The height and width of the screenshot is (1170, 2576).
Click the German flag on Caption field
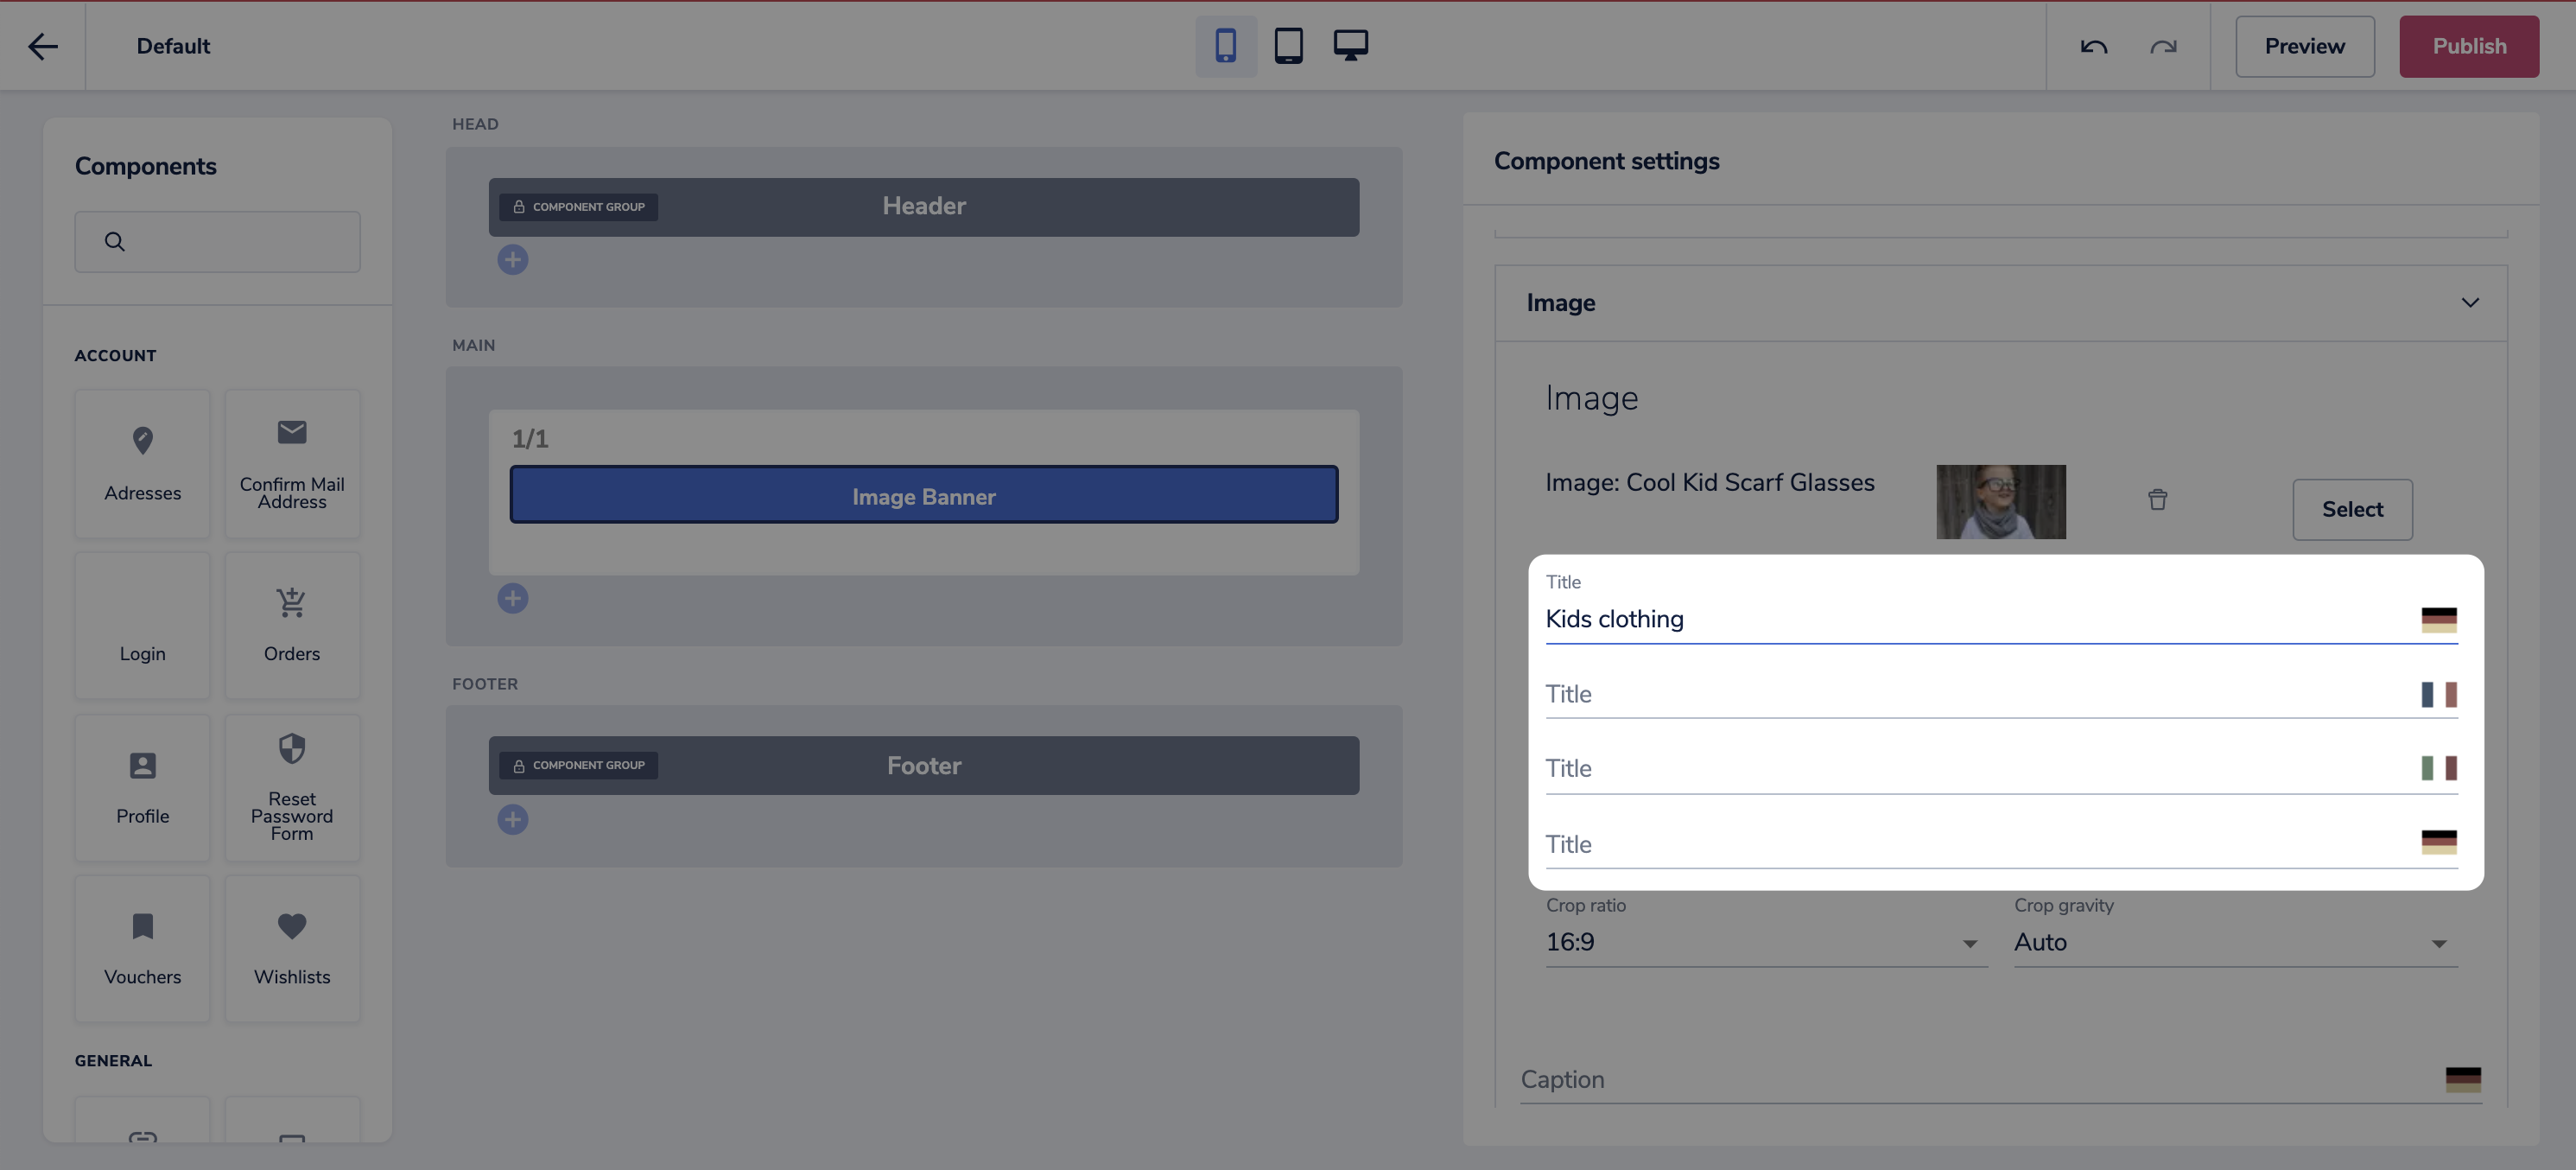2462,1079
